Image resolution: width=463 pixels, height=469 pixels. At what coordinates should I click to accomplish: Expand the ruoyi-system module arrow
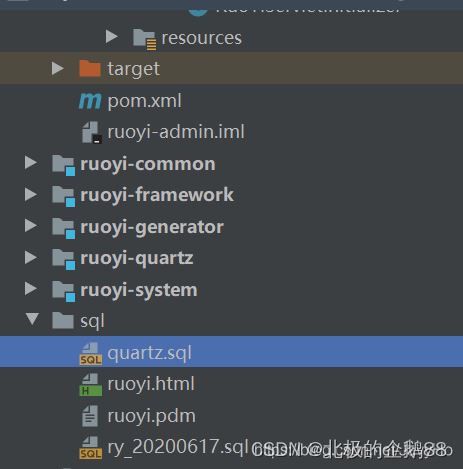click(31, 289)
